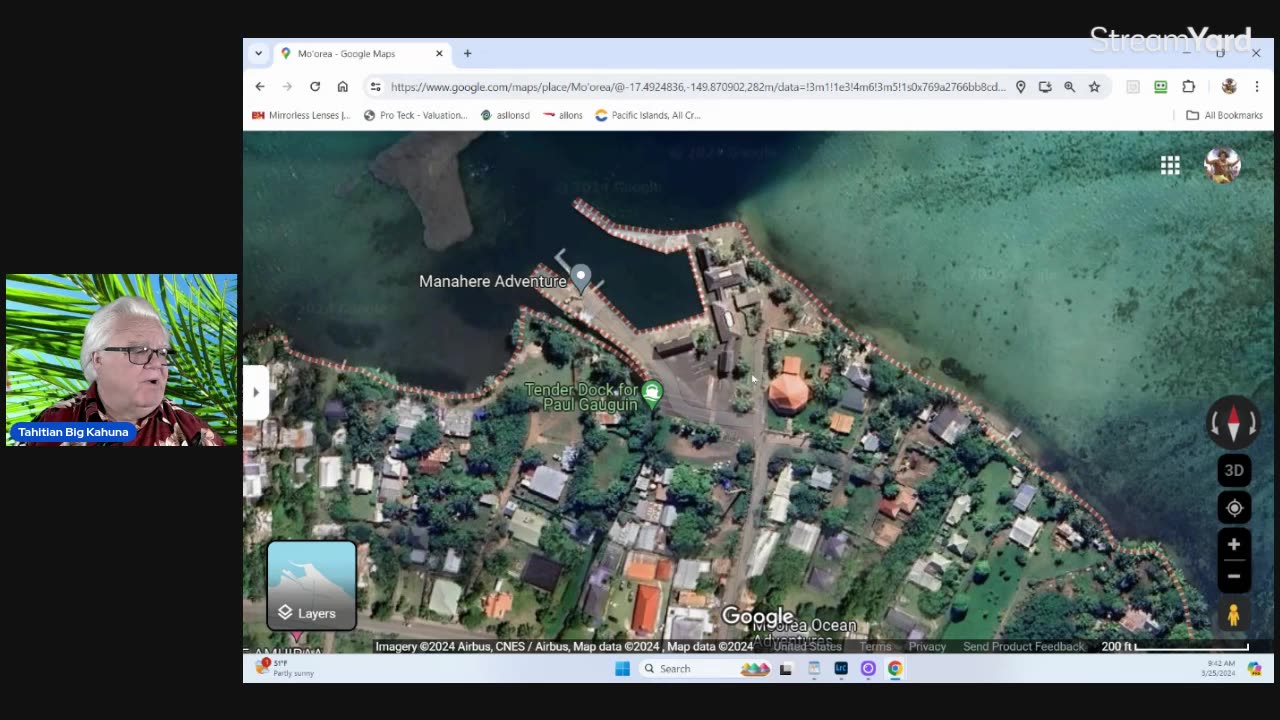
Task: Open the purple circular taskbar app
Action: pyautogui.click(x=868, y=669)
